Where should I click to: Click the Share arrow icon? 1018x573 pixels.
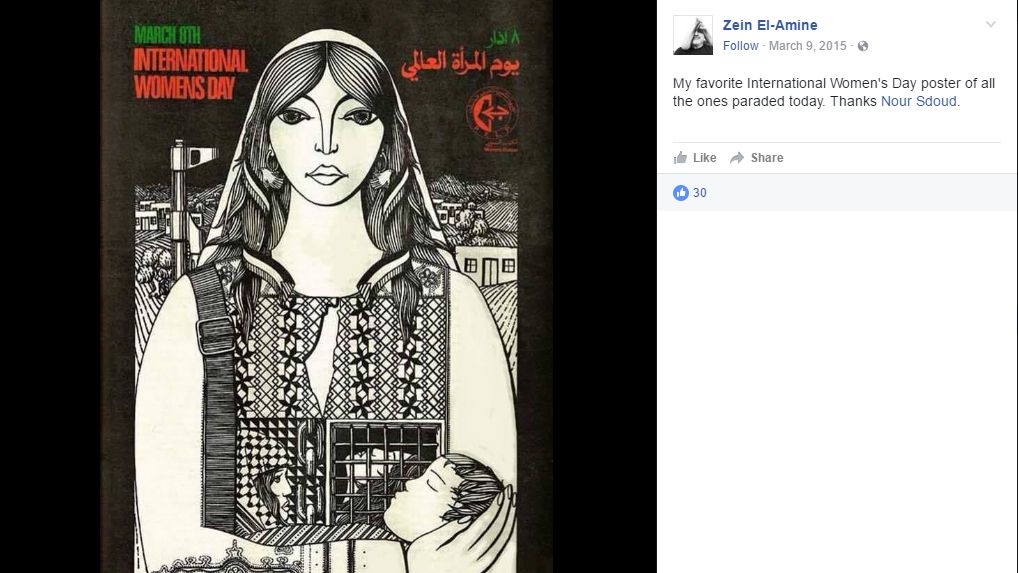[737, 158]
